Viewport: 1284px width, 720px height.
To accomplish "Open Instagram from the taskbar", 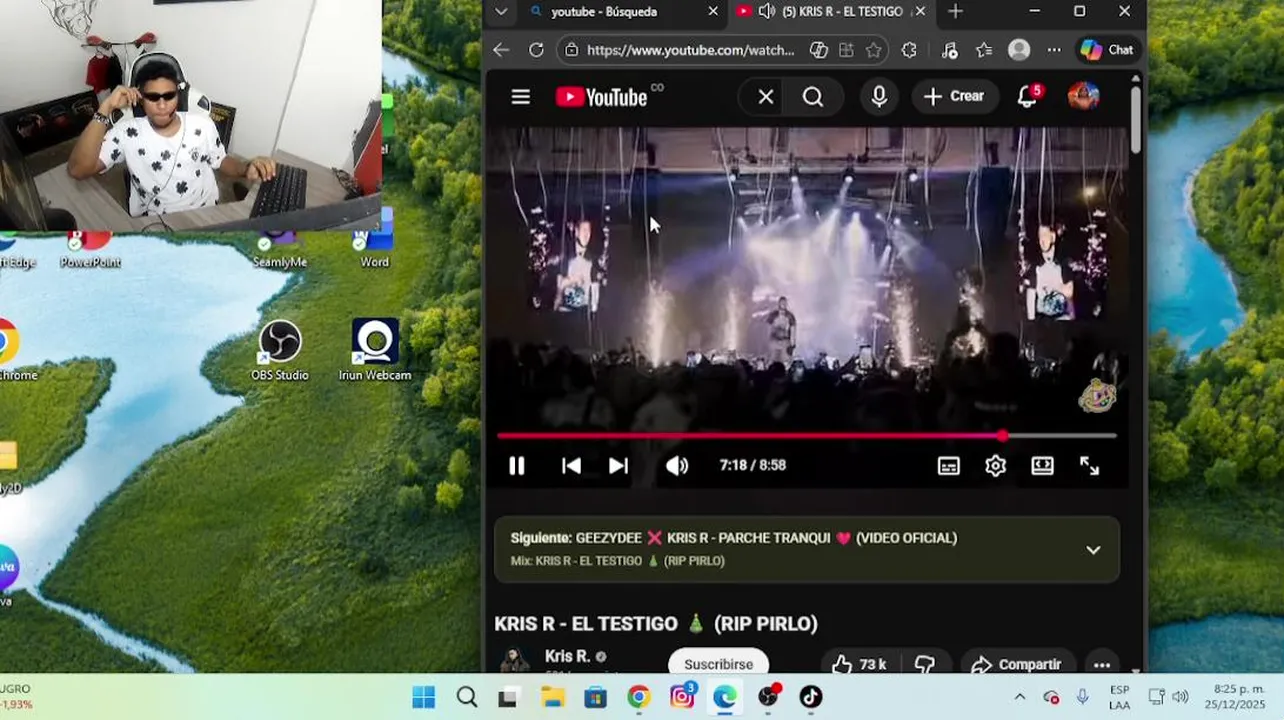I will (683, 697).
